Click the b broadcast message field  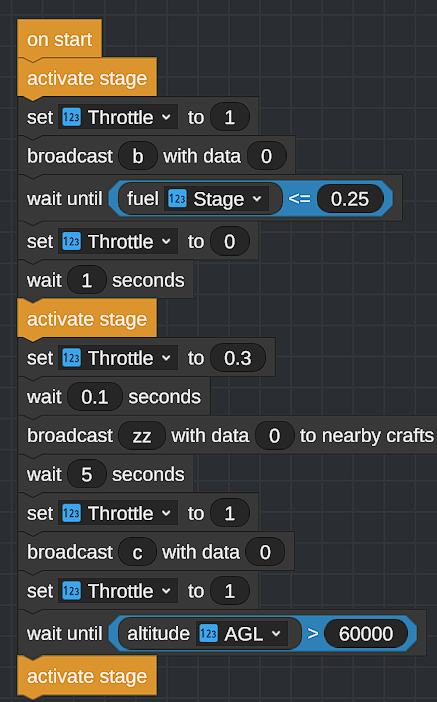[x=138, y=156]
